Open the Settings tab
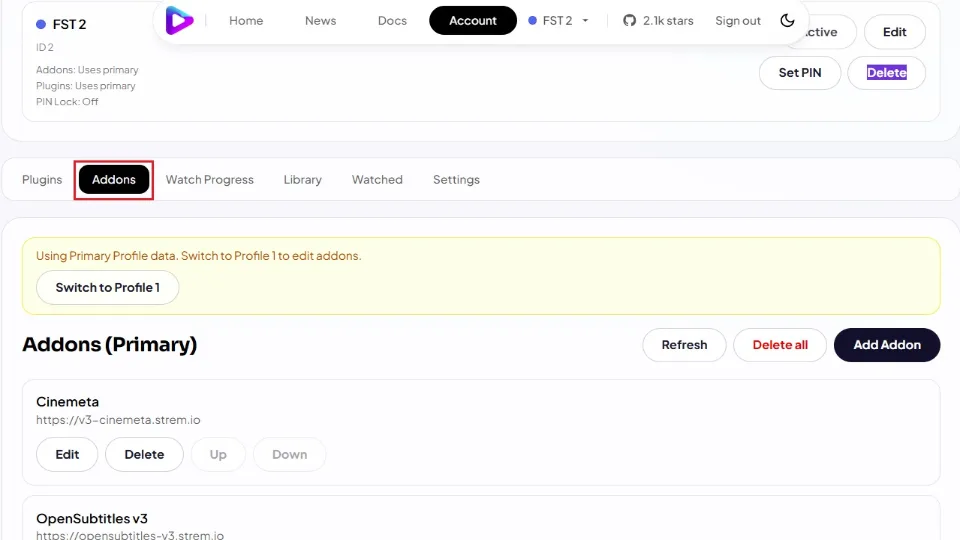 456,179
